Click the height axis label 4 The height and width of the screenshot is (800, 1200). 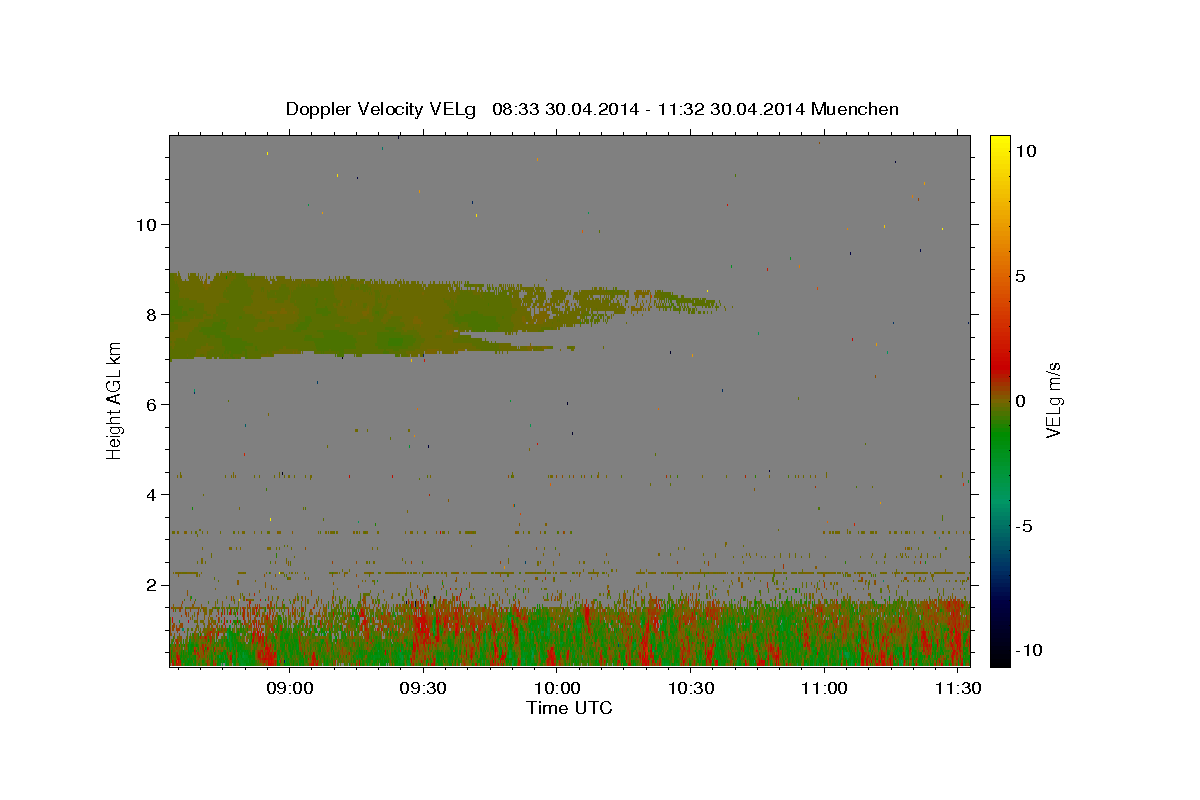pyautogui.click(x=152, y=494)
